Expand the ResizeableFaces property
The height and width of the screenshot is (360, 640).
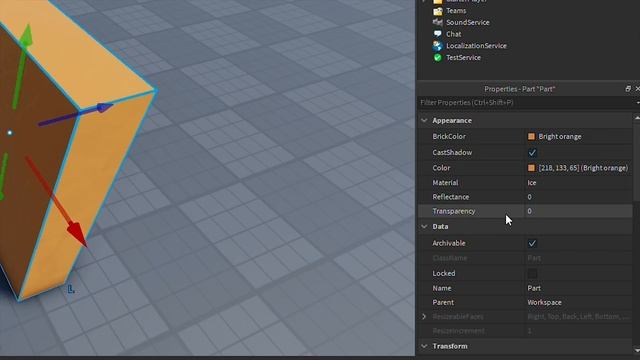tap(424, 317)
